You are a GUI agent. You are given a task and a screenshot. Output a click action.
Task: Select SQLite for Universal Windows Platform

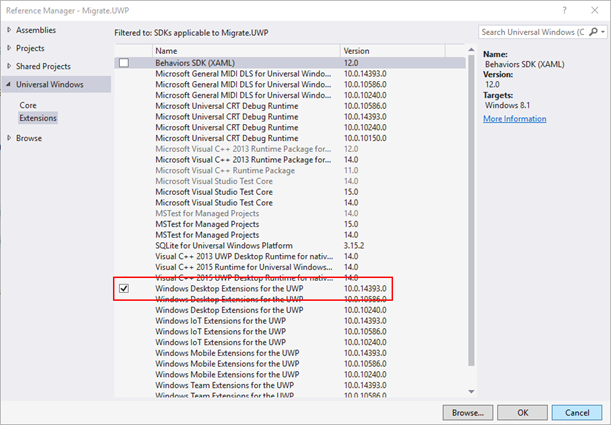pyautogui.click(x=290, y=245)
